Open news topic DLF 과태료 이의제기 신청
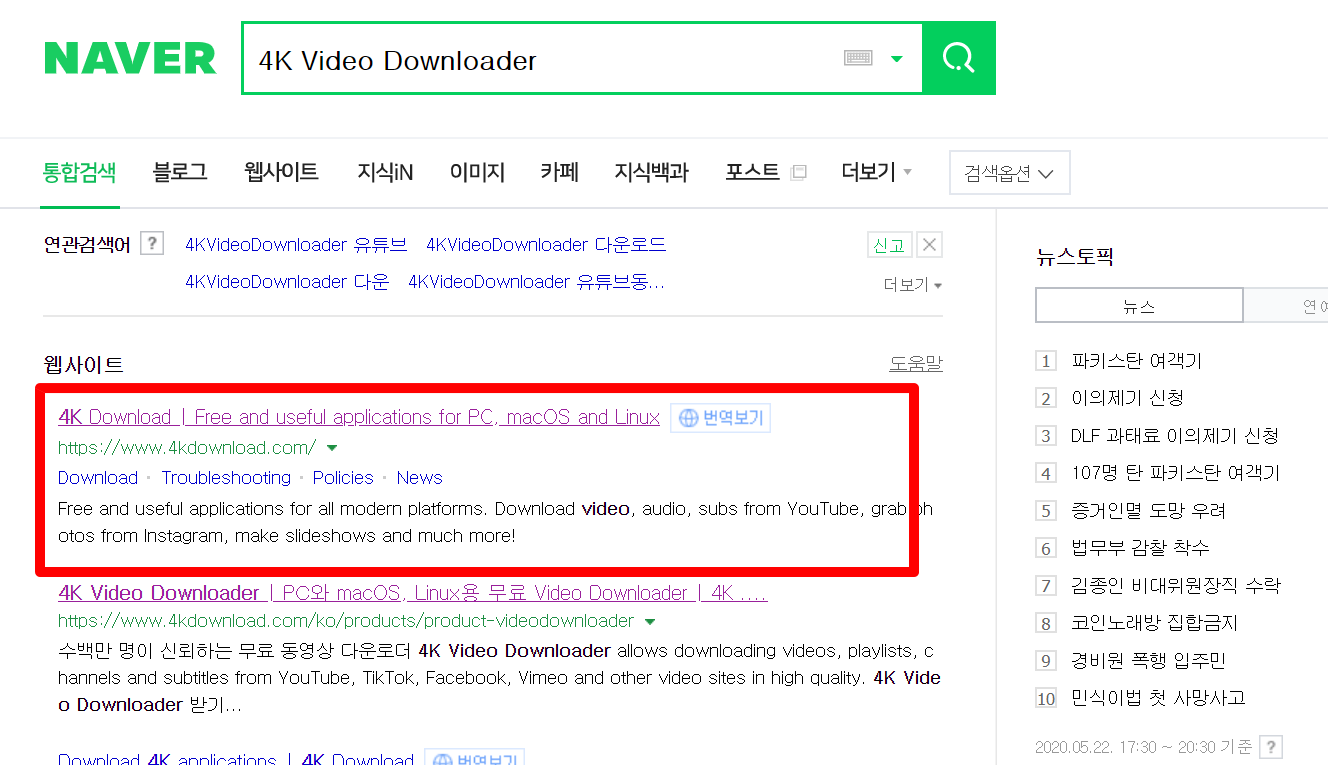 point(1174,436)
